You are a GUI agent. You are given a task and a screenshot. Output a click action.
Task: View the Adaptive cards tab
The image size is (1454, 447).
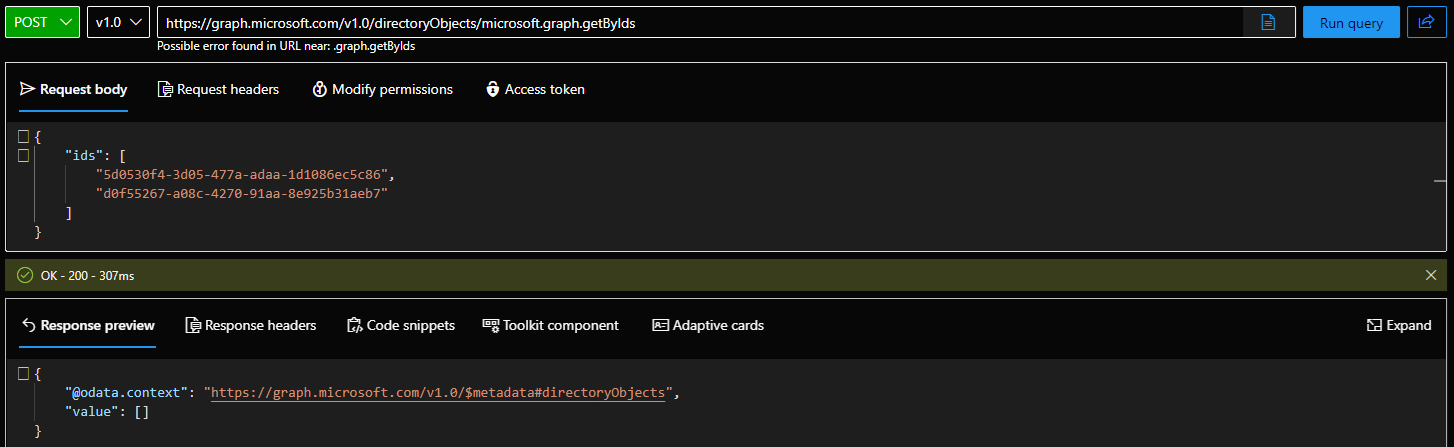click(708, 325)
